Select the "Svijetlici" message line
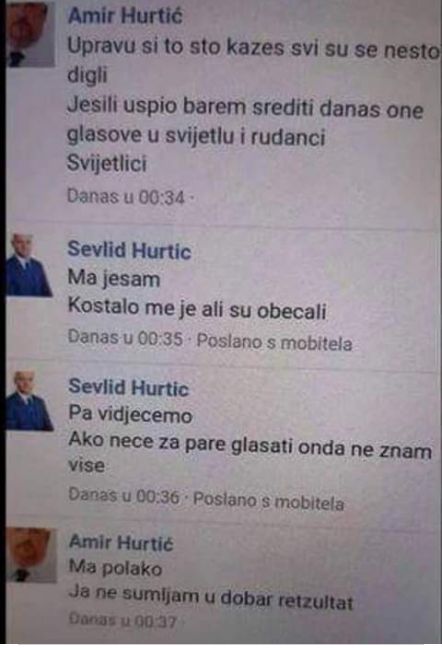 (x=107, y=163)
